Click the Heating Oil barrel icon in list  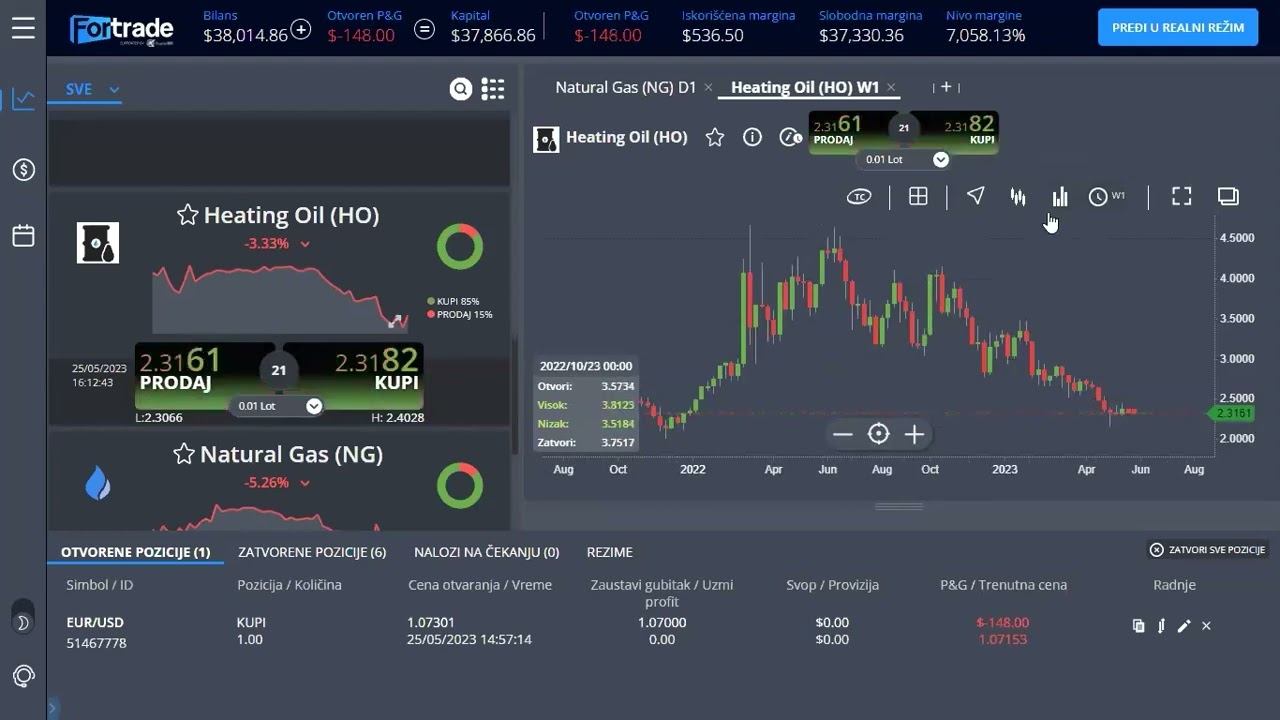pyautogui.click(x=98, y=243)
